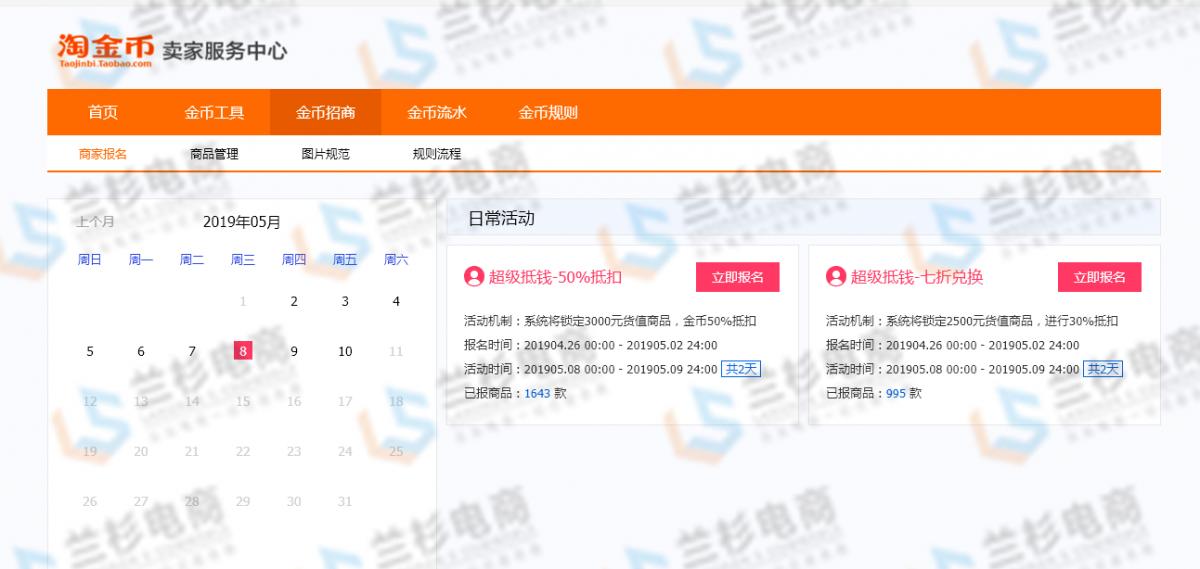
Task: Select date 10 in the calendar
Action: click(345, 351)
